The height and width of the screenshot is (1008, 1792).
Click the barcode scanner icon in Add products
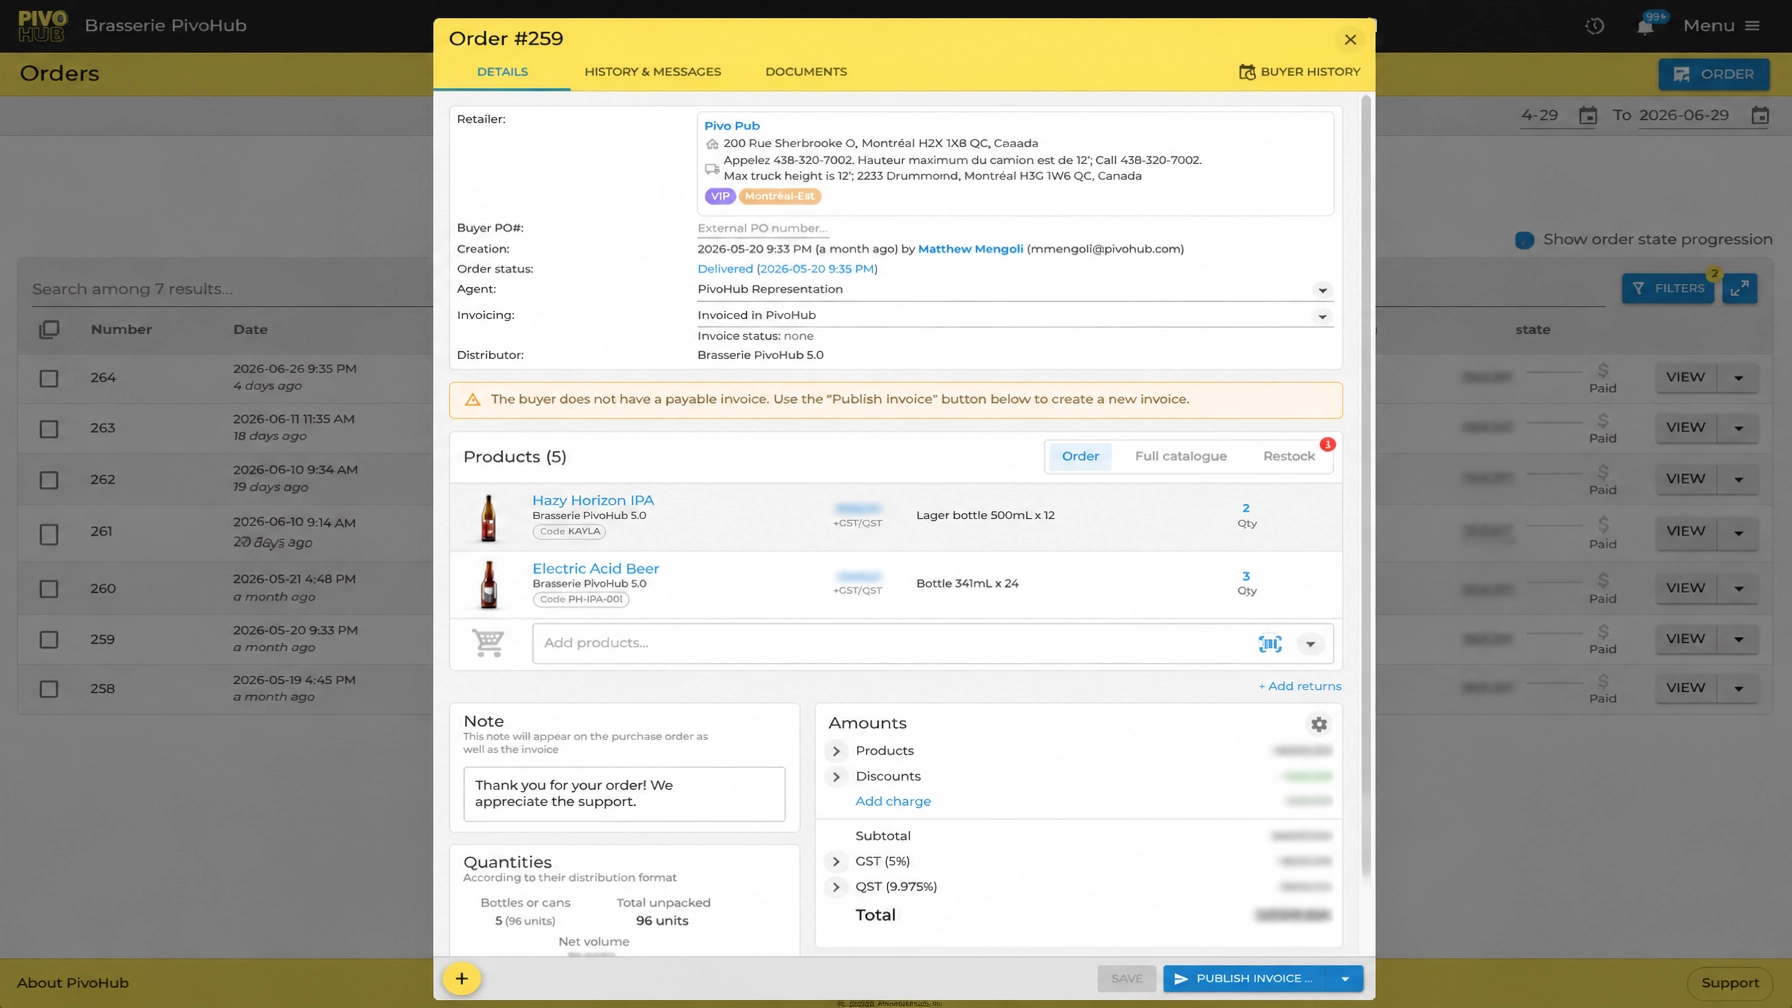click(x=1270, y=644)
